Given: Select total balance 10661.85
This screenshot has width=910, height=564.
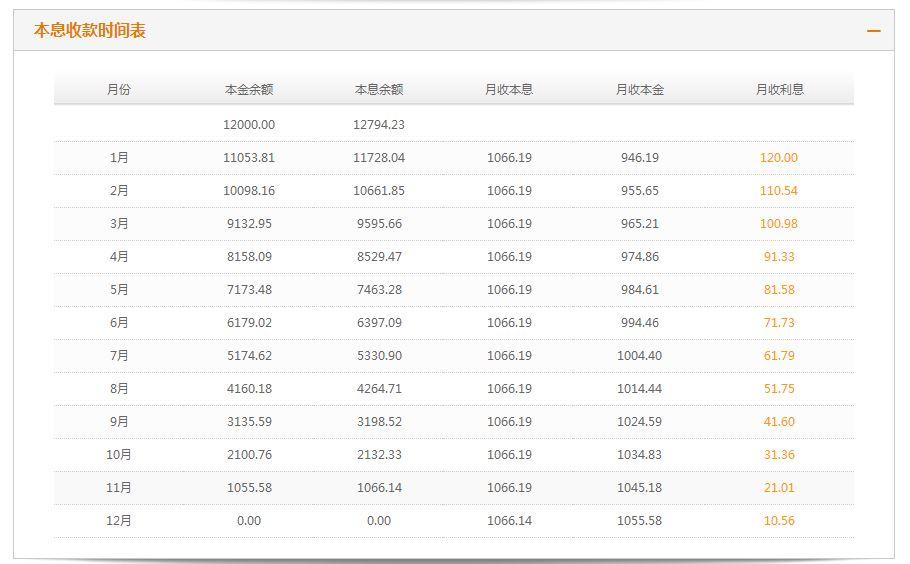Looking at the screenshot, I should pos(379,191).
